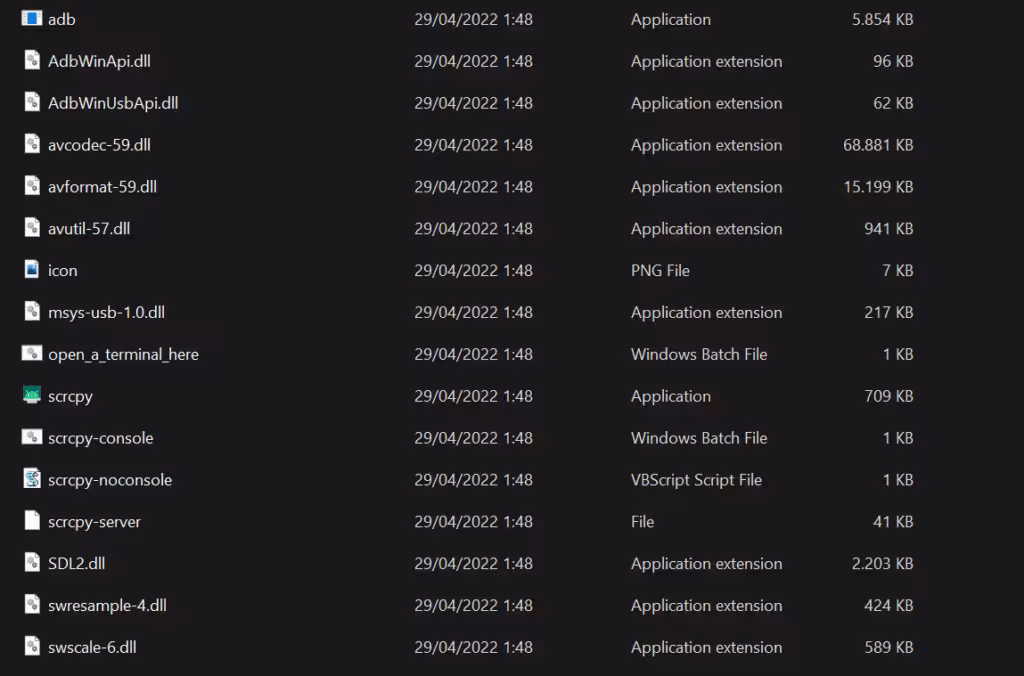
Task: Select the msys-usb-1.0.dll file name
Action: pyautogui.click(x=106, y=312)
